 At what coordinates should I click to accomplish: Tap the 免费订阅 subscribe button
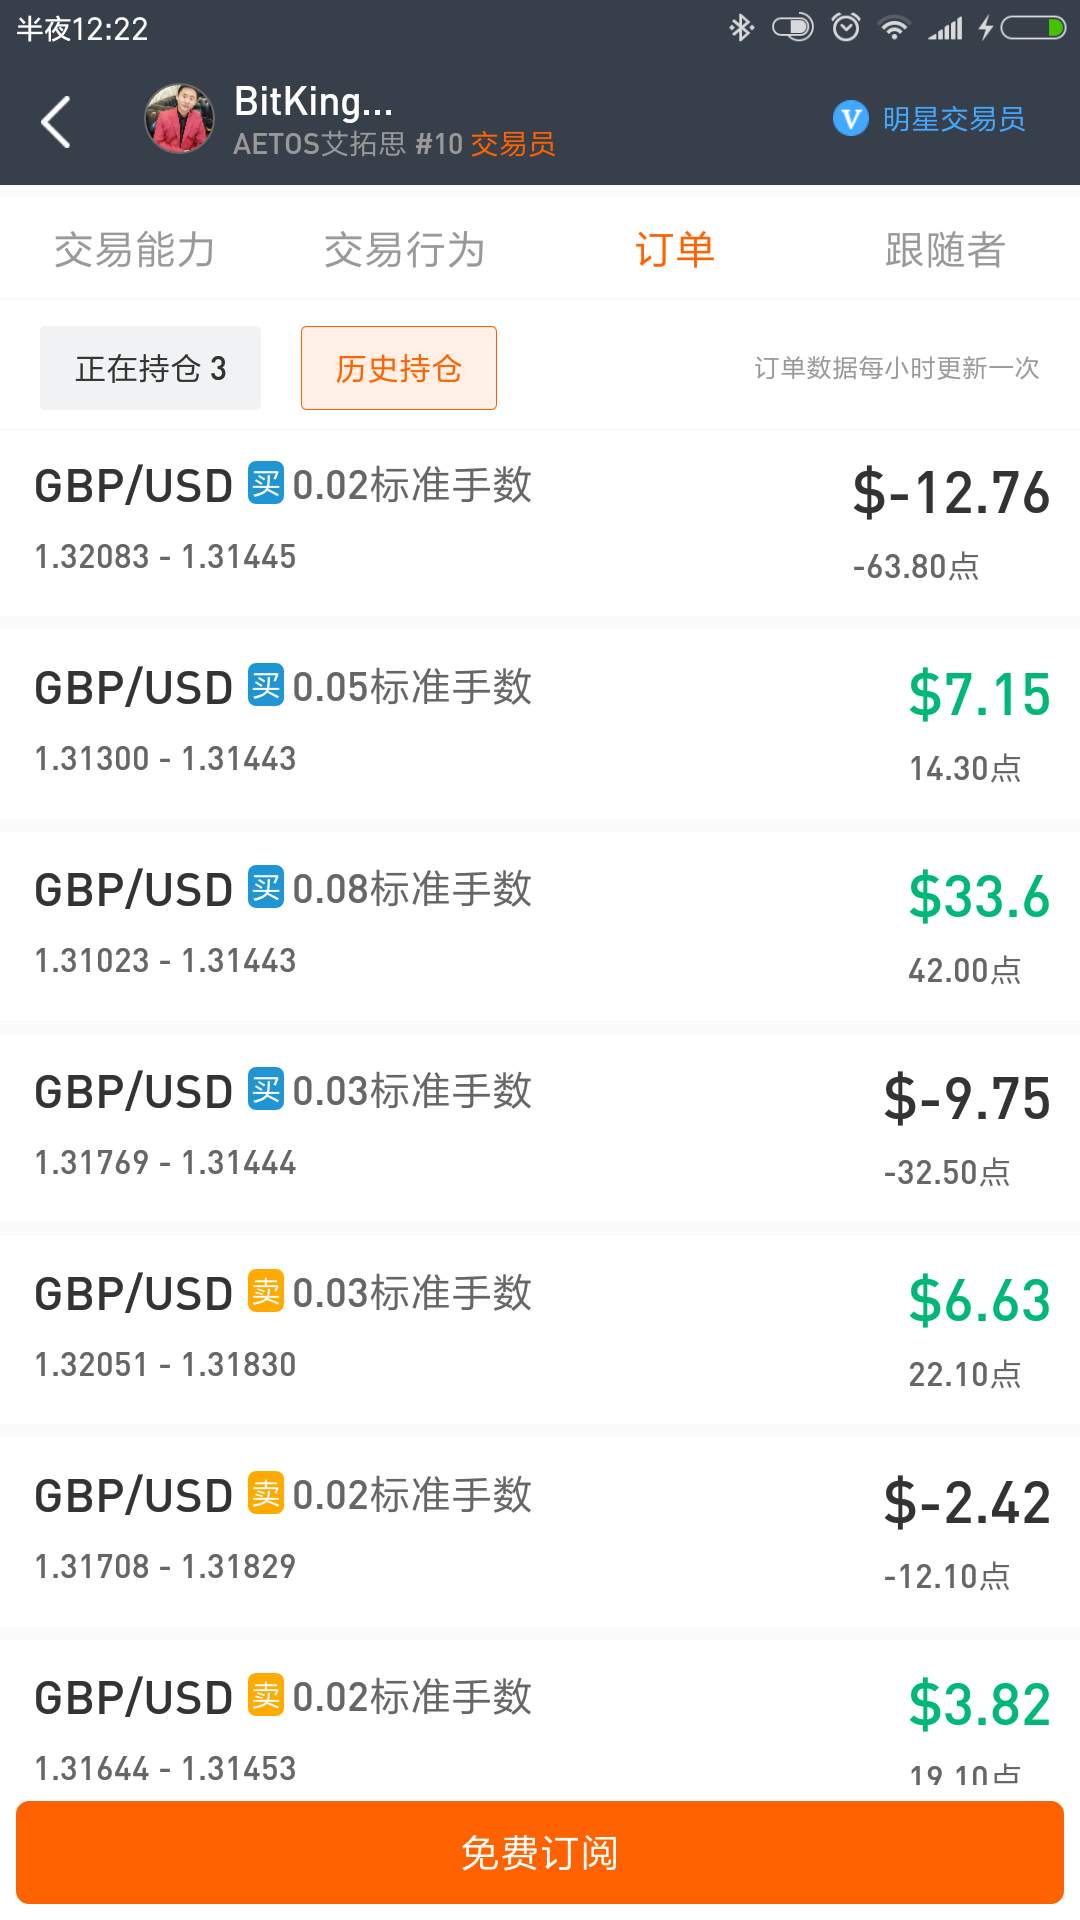tap(540, 1853)
